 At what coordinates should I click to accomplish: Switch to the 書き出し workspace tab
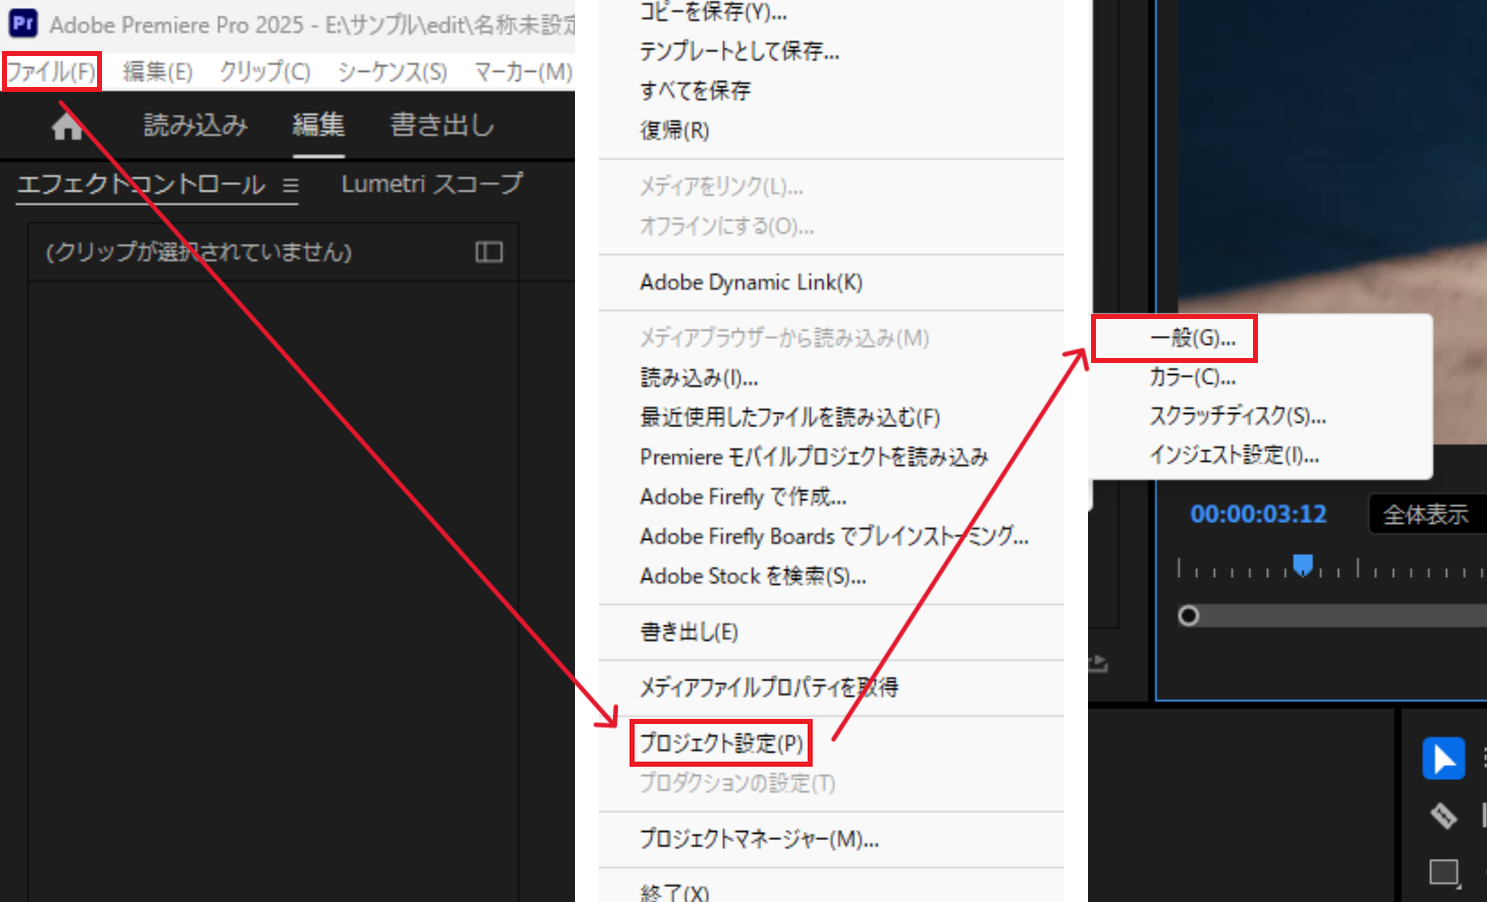(x=441, y=125)
